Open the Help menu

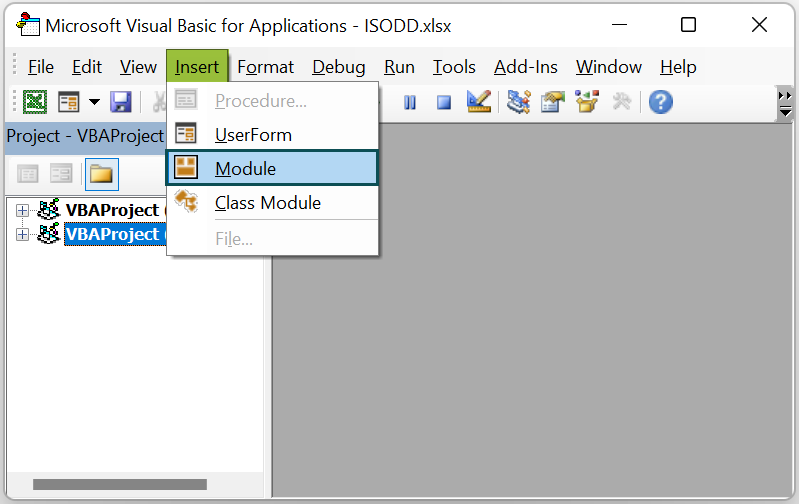tap(678, 67)
